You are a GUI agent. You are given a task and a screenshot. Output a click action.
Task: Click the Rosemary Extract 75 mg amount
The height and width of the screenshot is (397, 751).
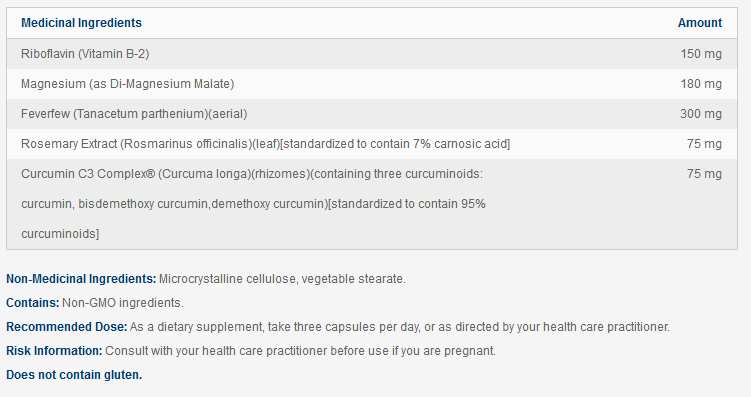[704, 144]
